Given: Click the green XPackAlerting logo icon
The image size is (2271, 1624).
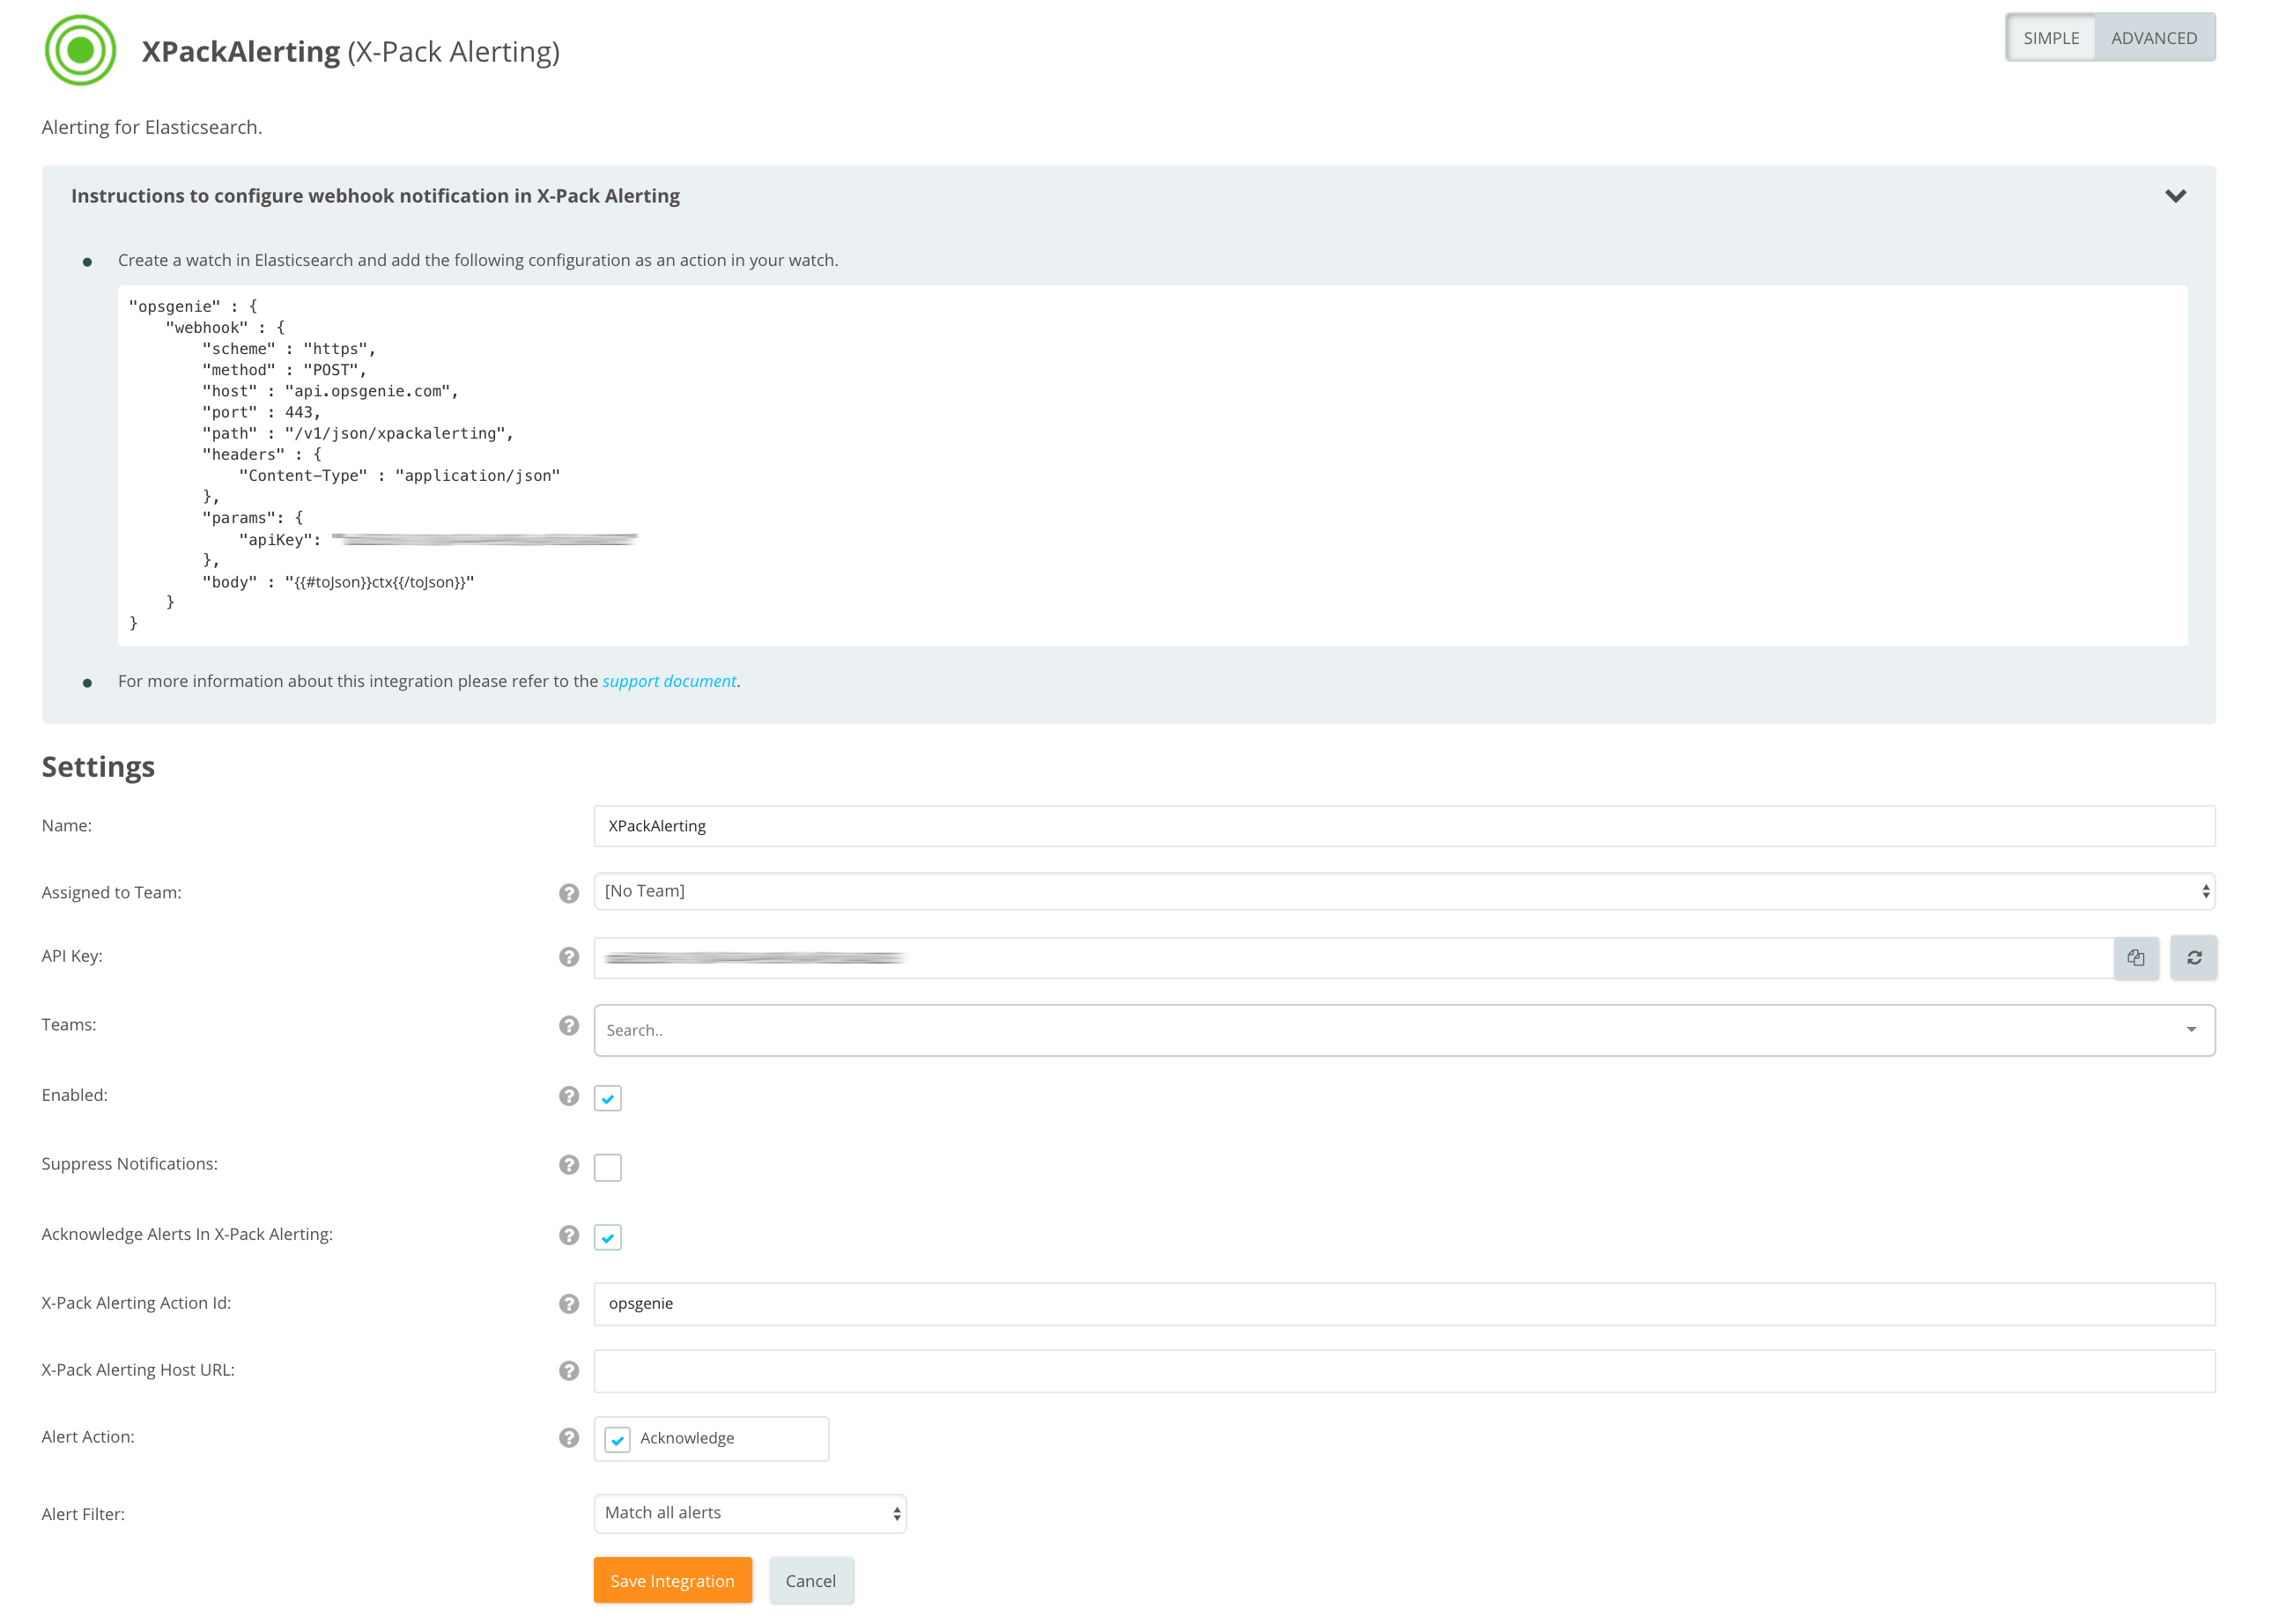Looking at the screenshot, I should pos(80,50).
